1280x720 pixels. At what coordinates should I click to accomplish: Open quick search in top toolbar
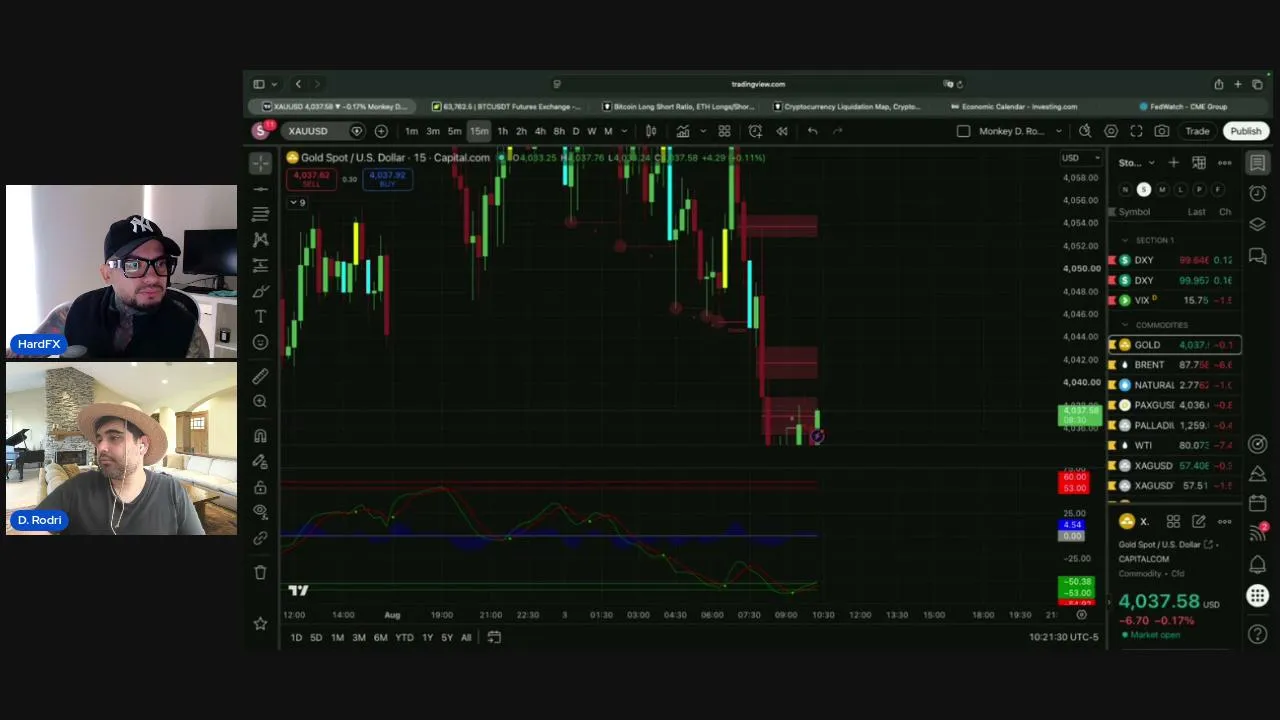click(x=1085, y=131)
